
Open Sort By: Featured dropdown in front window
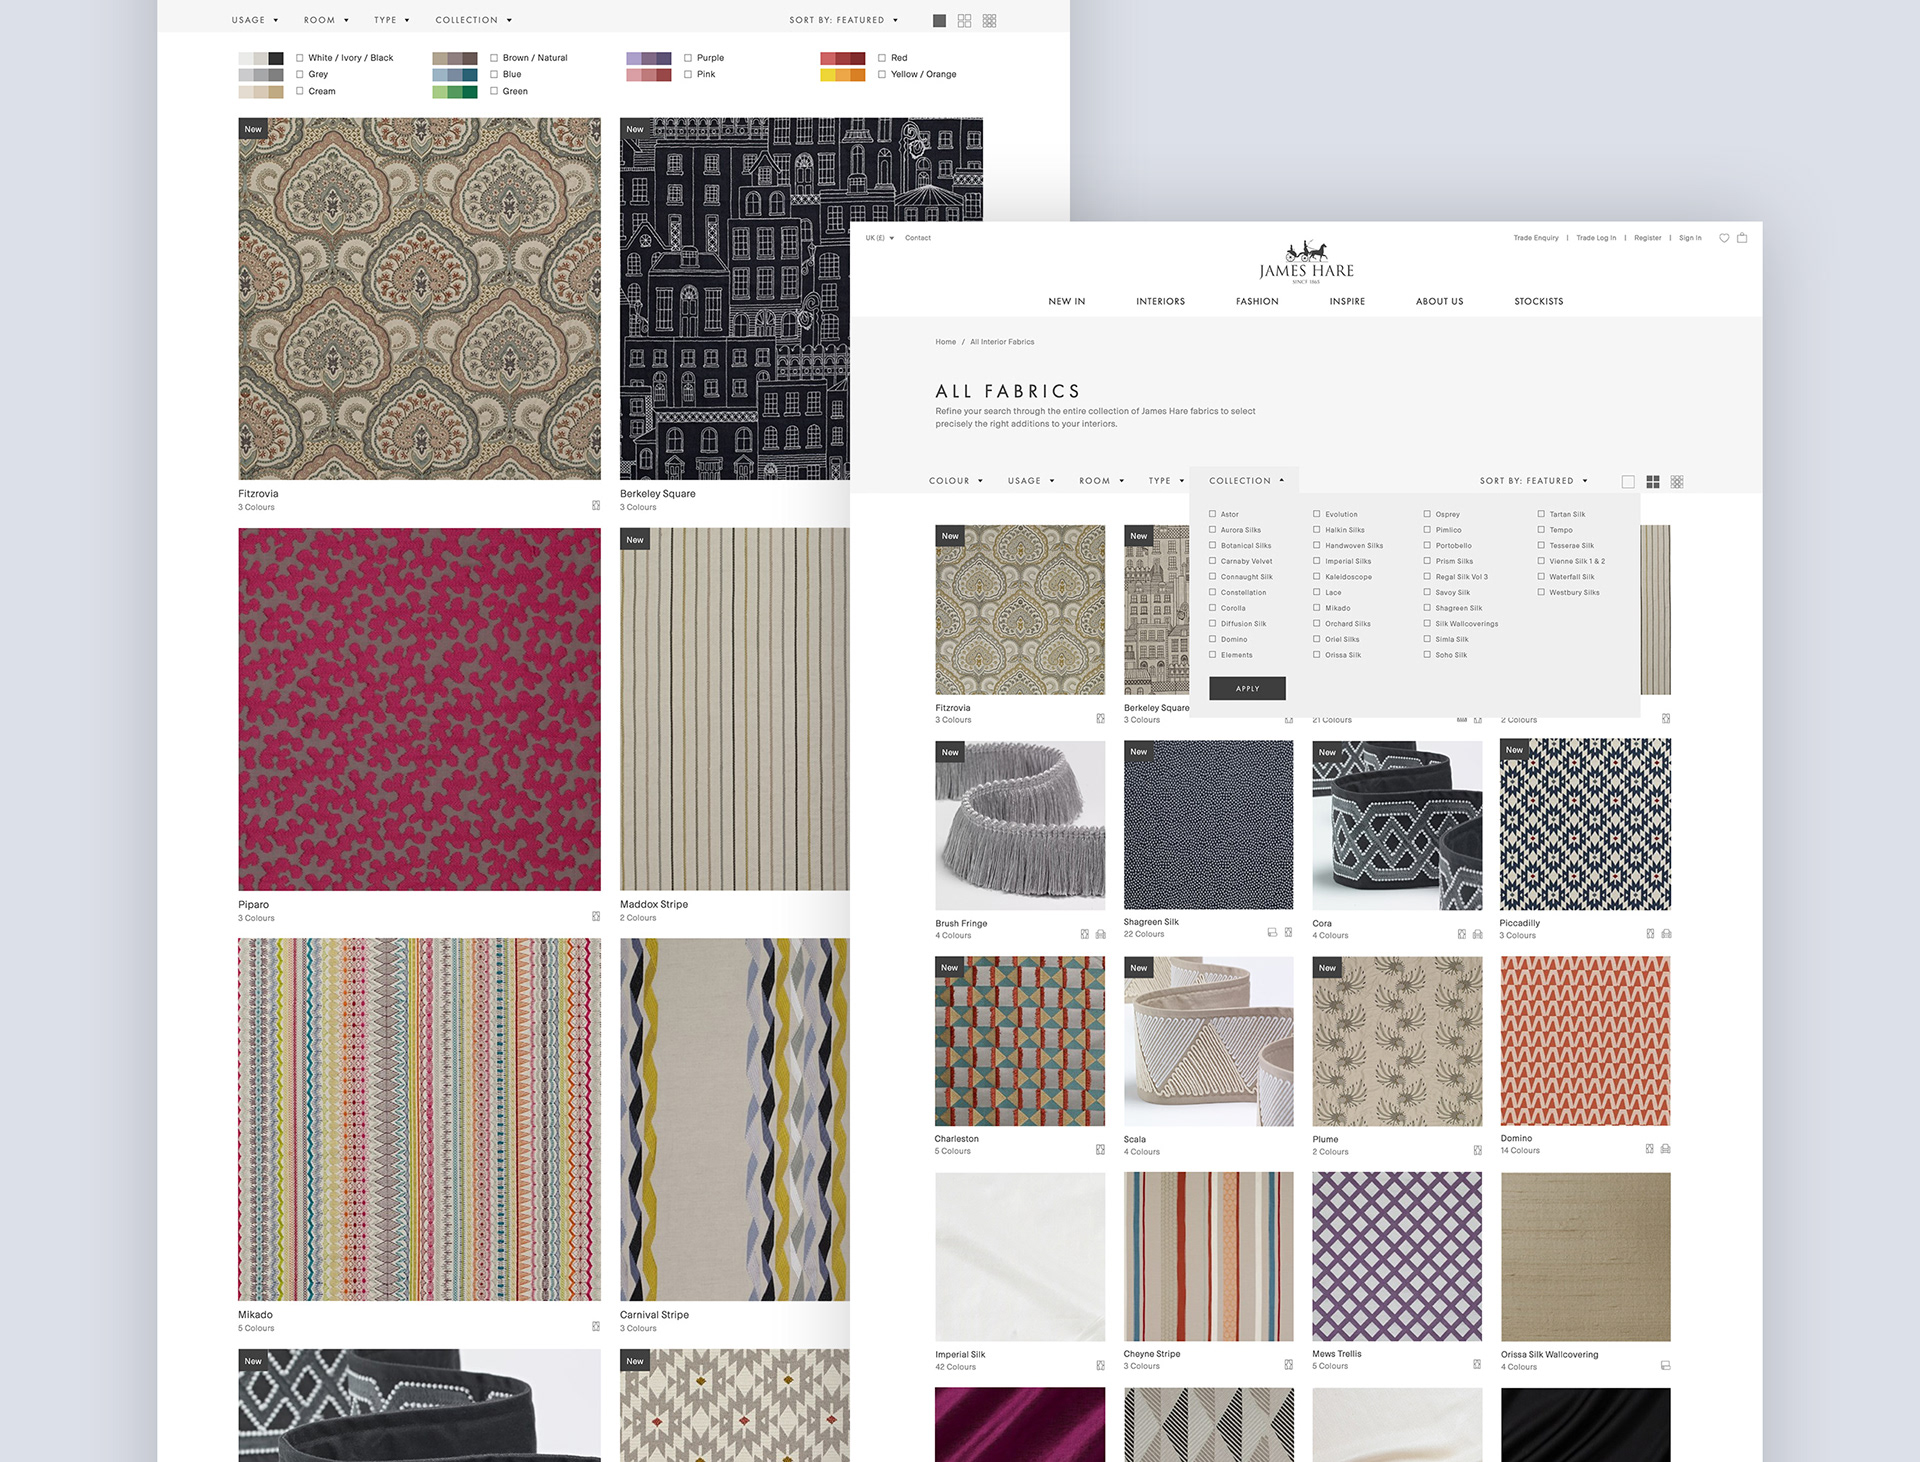(1533, 481)
